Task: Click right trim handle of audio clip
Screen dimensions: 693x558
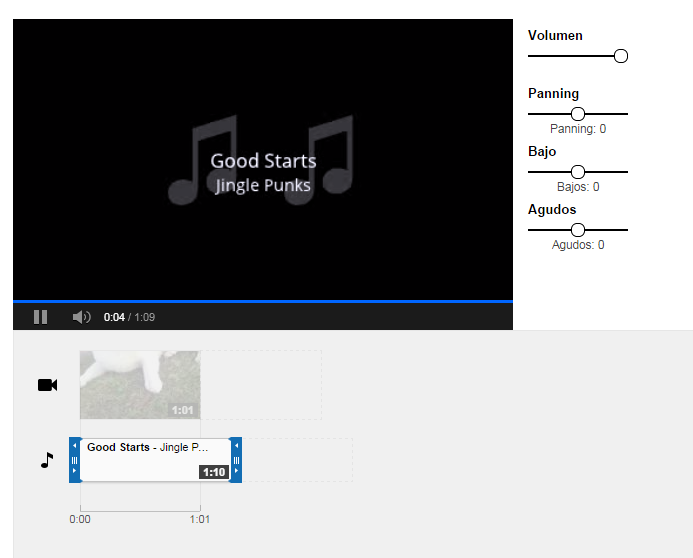Action: coord(236,460)
